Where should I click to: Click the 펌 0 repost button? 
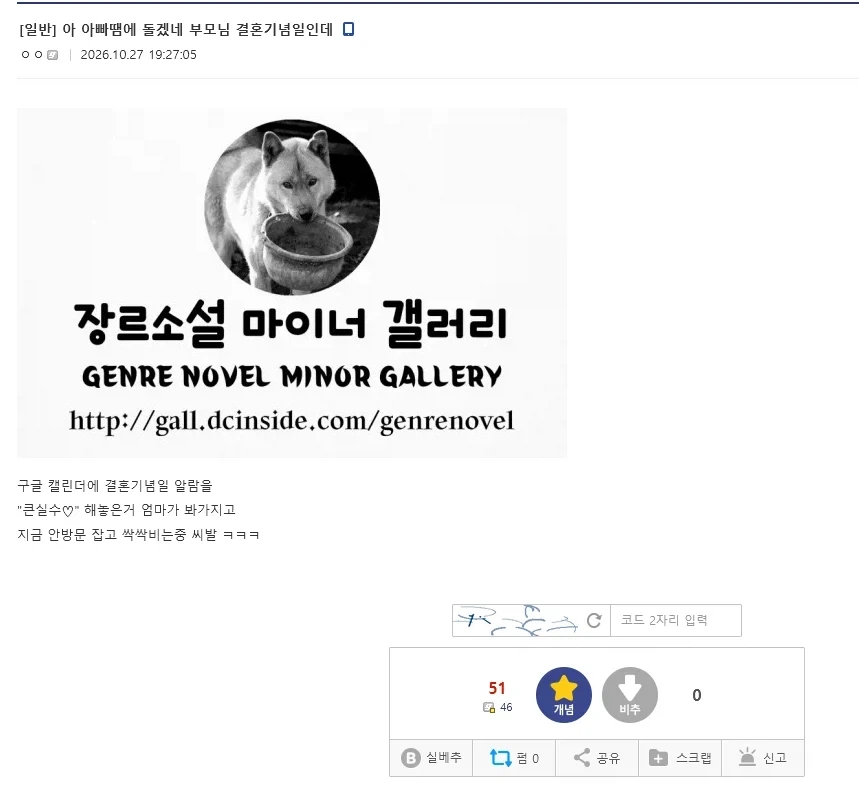pyautogui.click(x=514, y=758)
